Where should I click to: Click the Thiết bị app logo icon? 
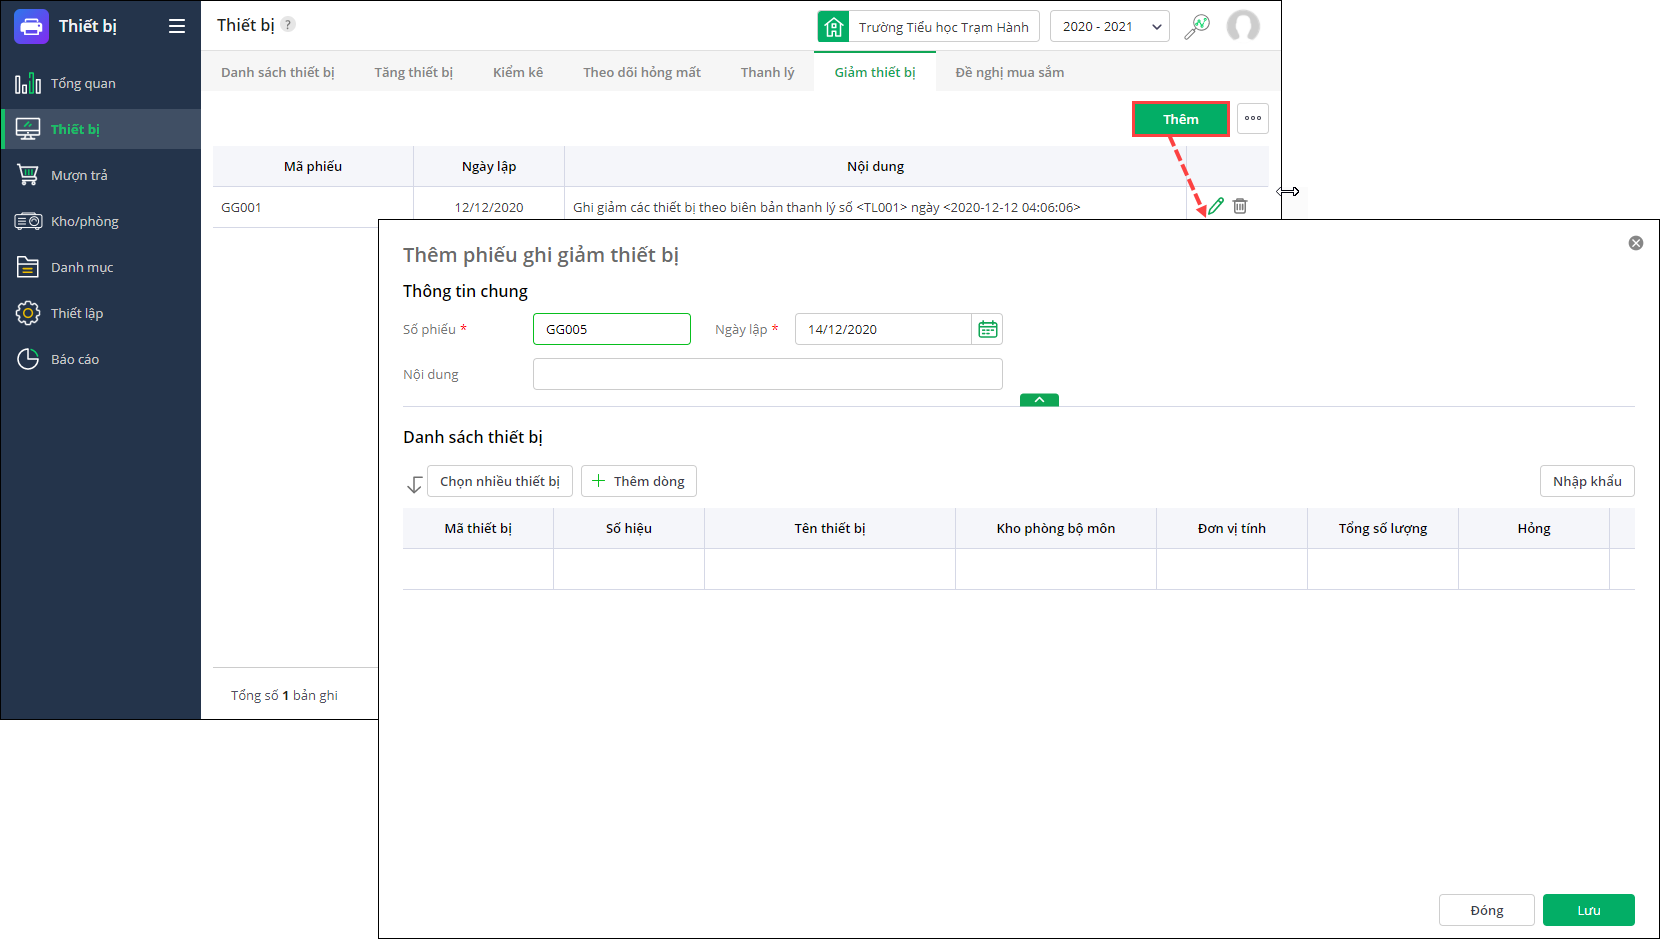(x=31, y=27)
